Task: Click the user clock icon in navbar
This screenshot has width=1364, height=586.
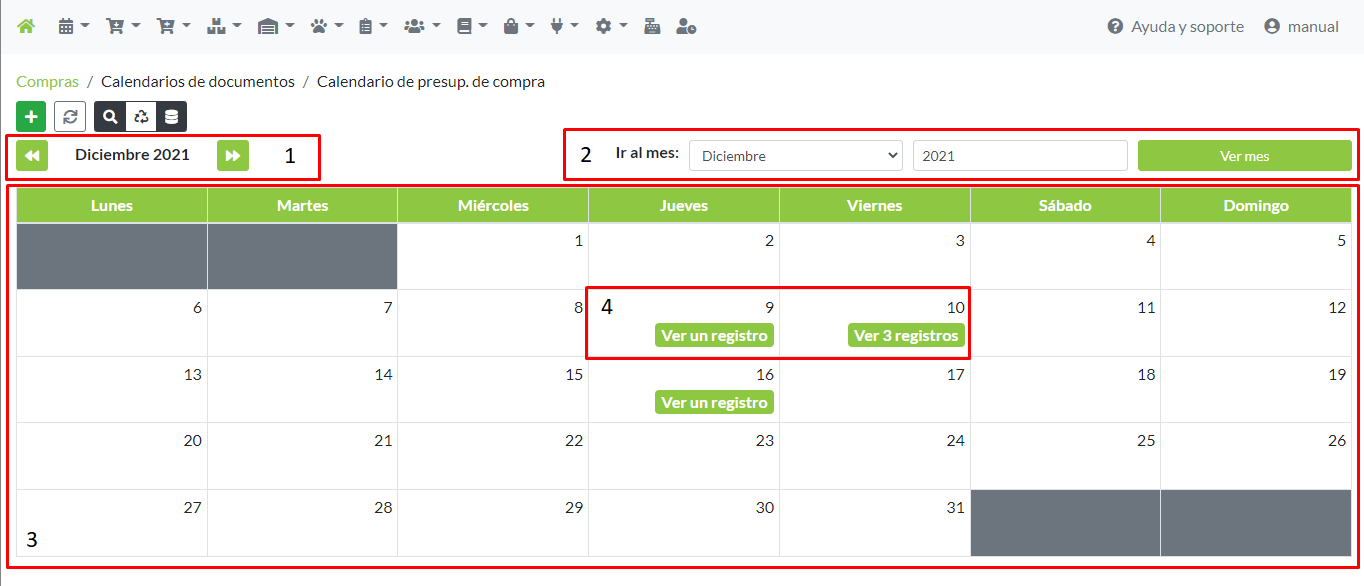Action: 686,27
